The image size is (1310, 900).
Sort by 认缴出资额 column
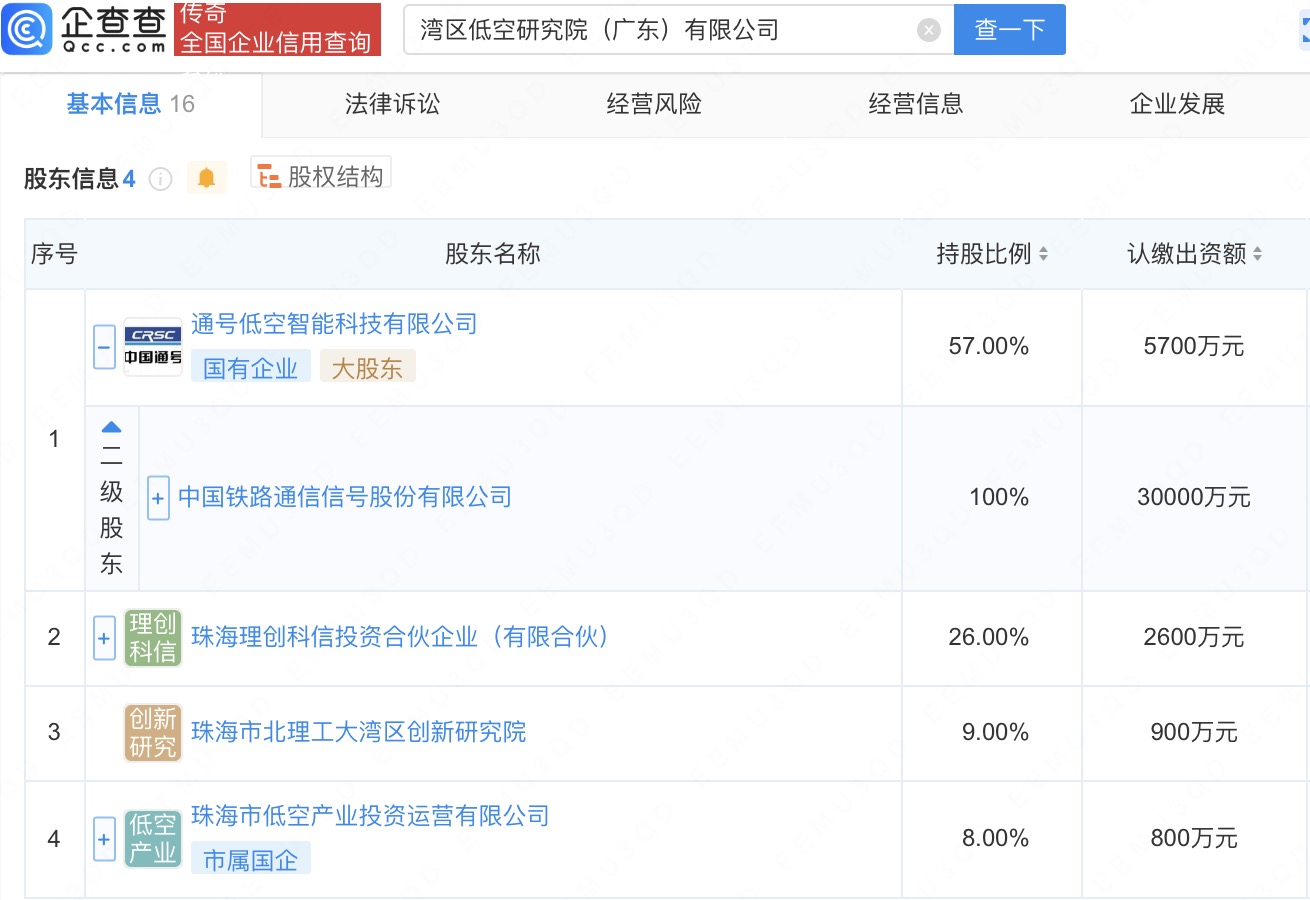(x=1257, y=254)
